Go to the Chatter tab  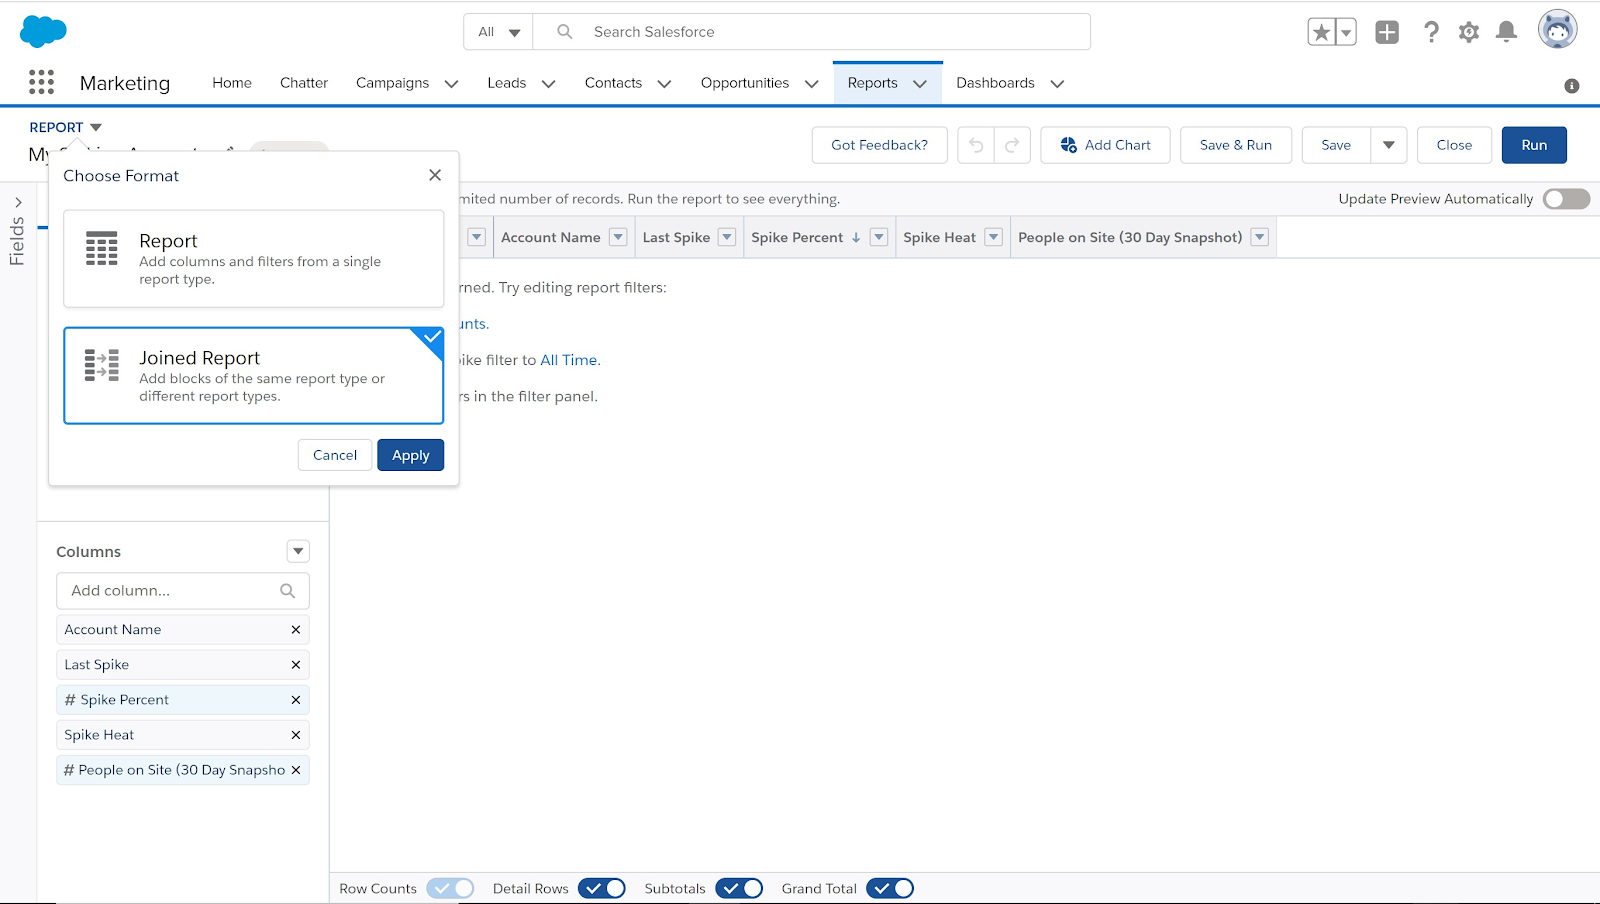304,83
